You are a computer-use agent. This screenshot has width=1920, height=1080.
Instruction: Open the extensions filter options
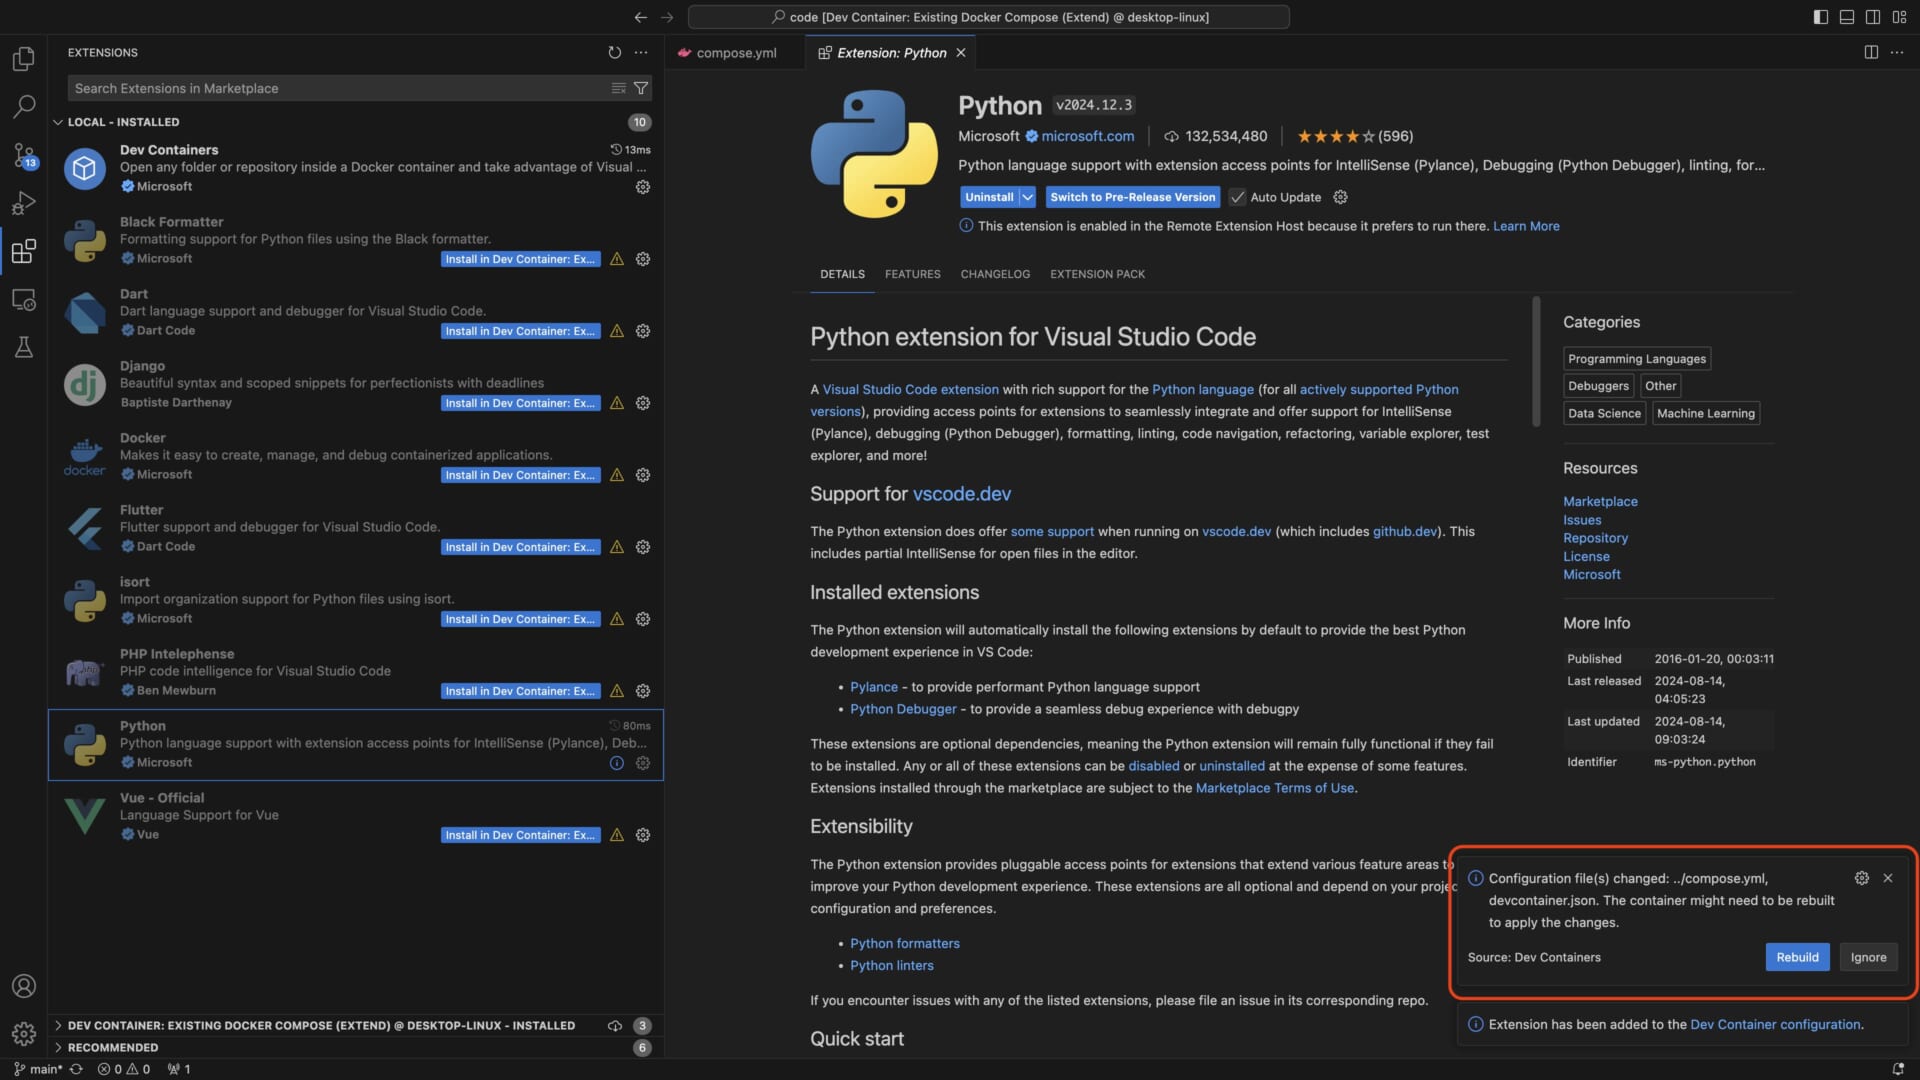coord(641,88)
